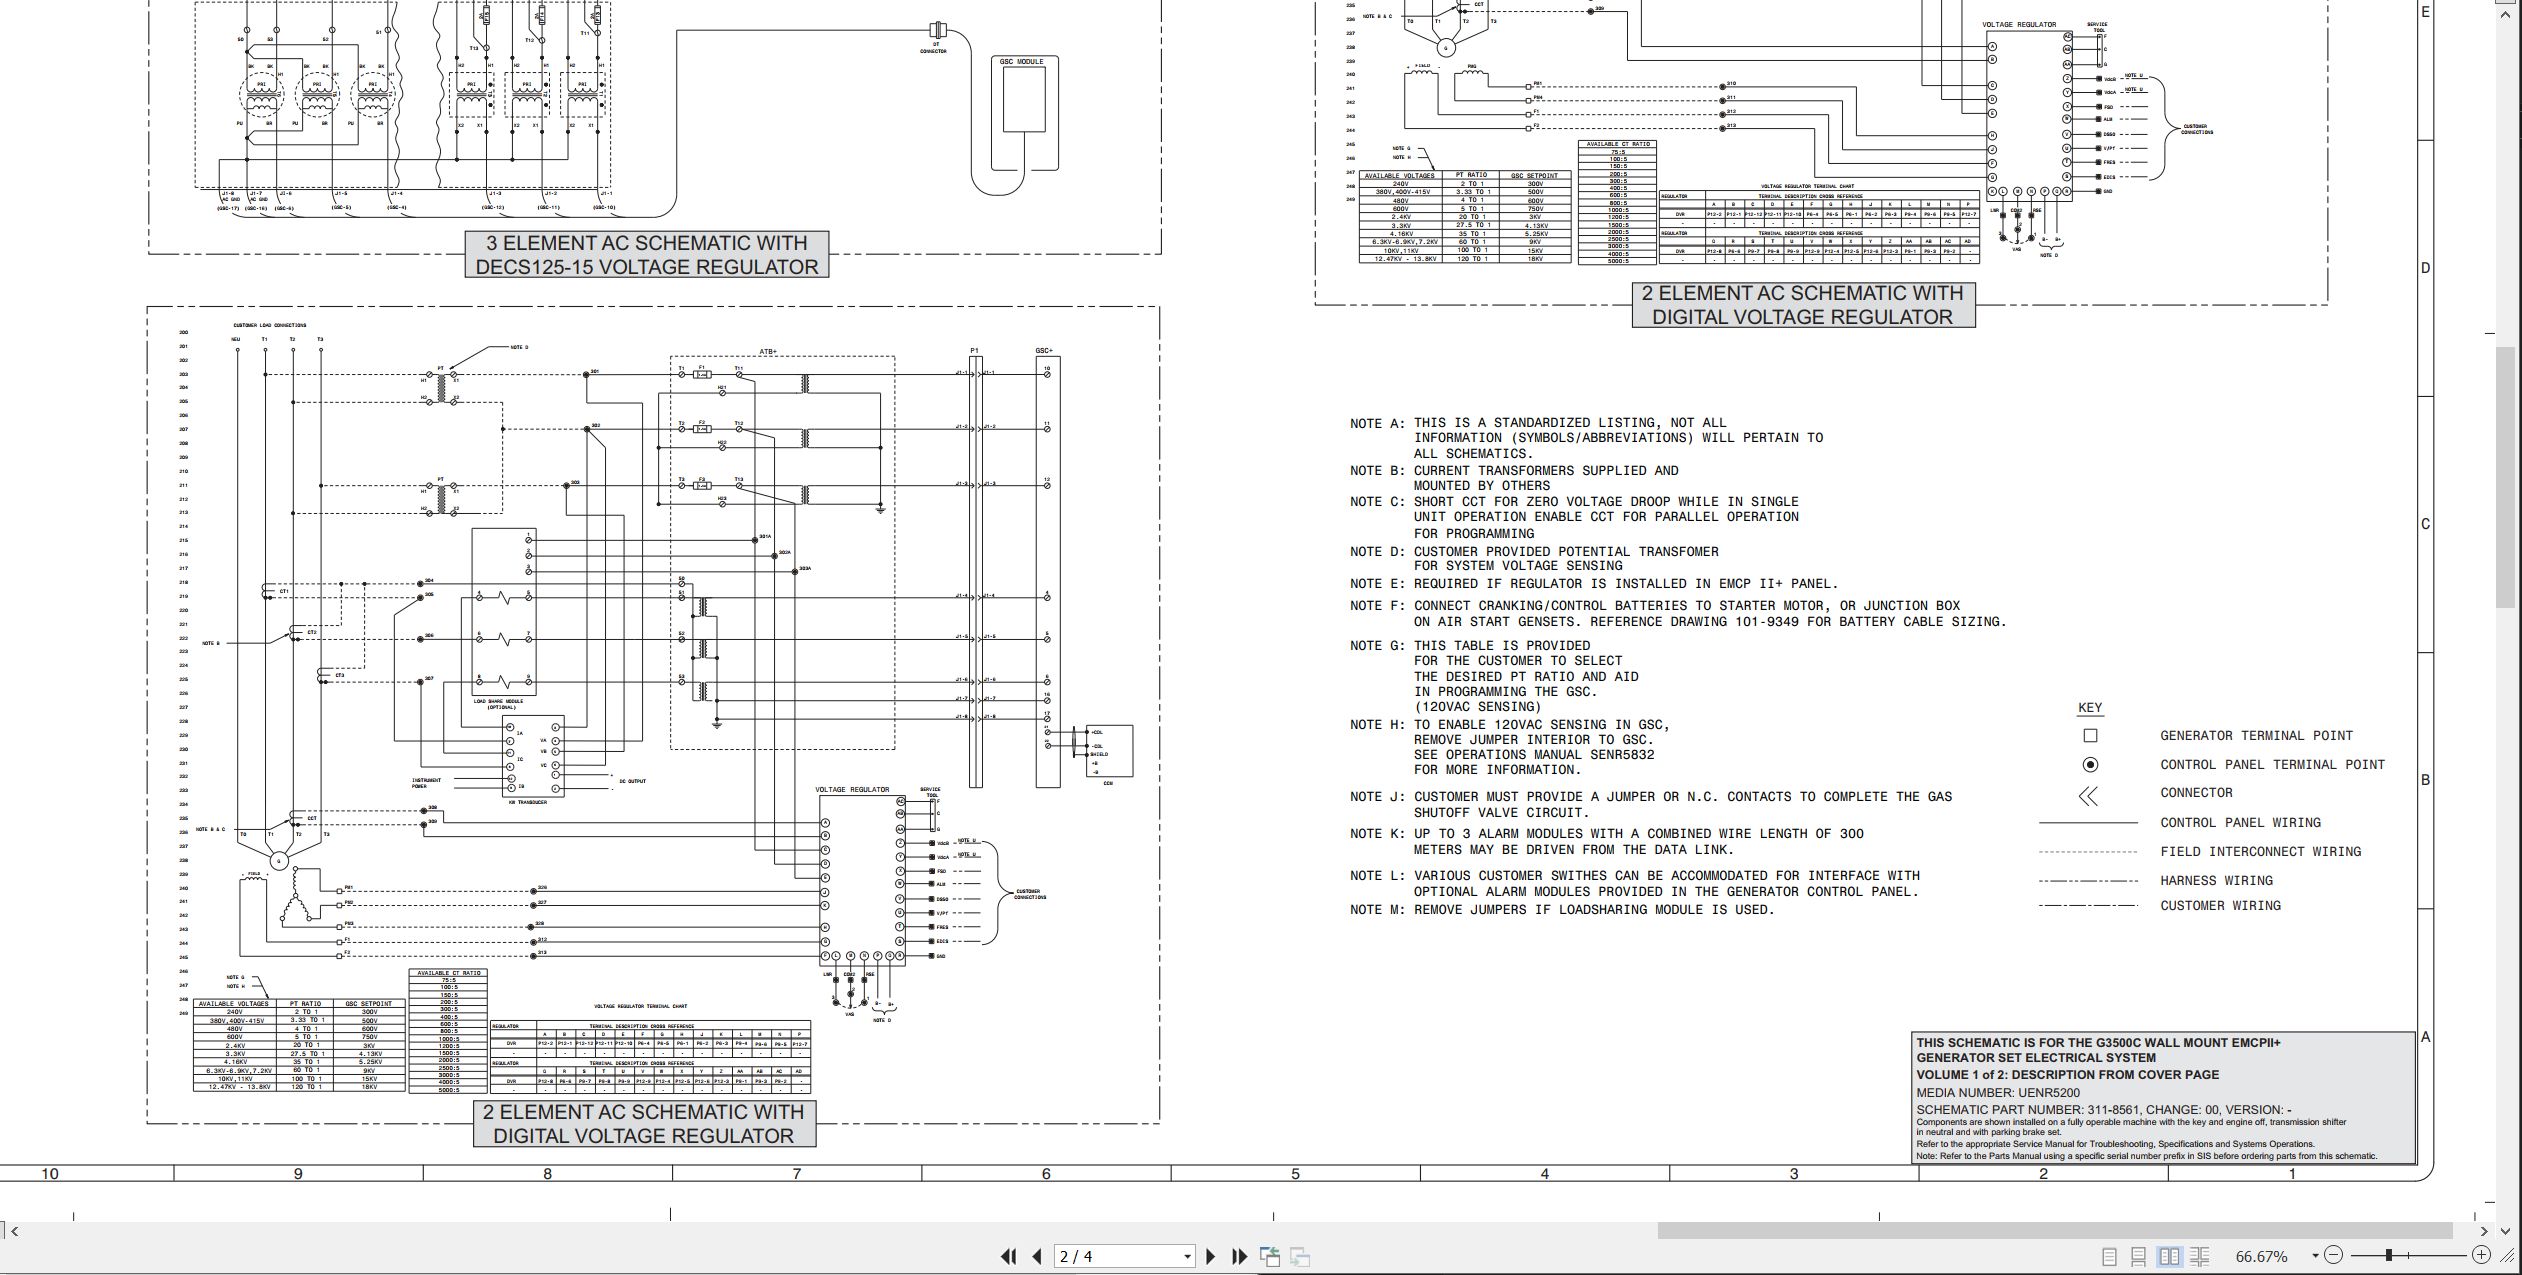Click '3 ELEMENT AC SCHEMATIC WITH DECS125-15' title
This screenshot has width=2522, height=1275.
pos(647,255)
